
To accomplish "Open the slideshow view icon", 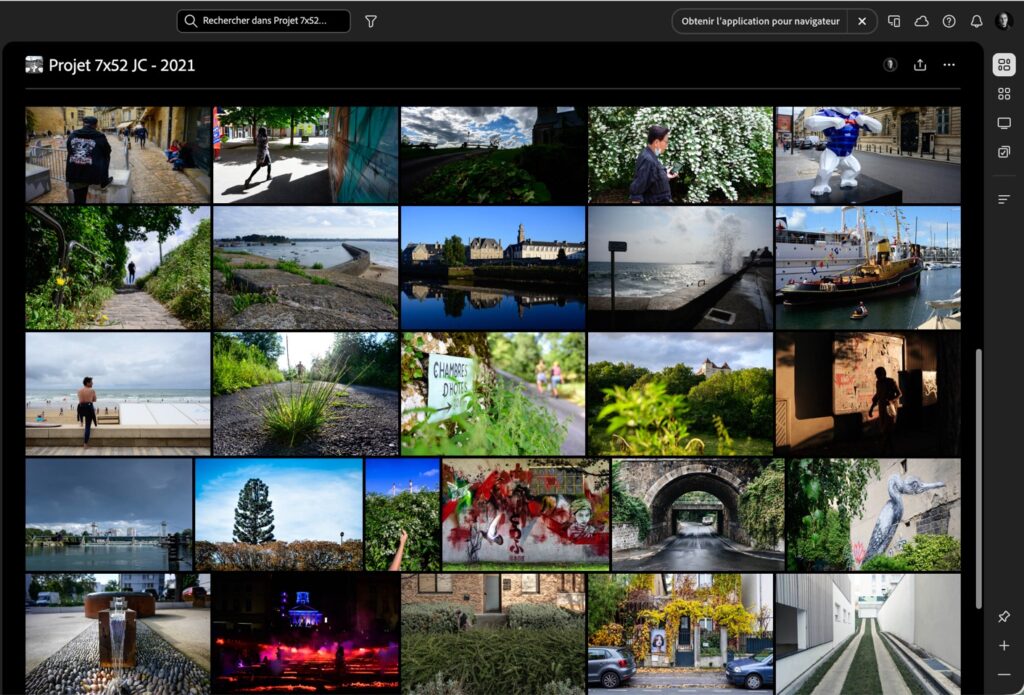I will pos(1004,123).
